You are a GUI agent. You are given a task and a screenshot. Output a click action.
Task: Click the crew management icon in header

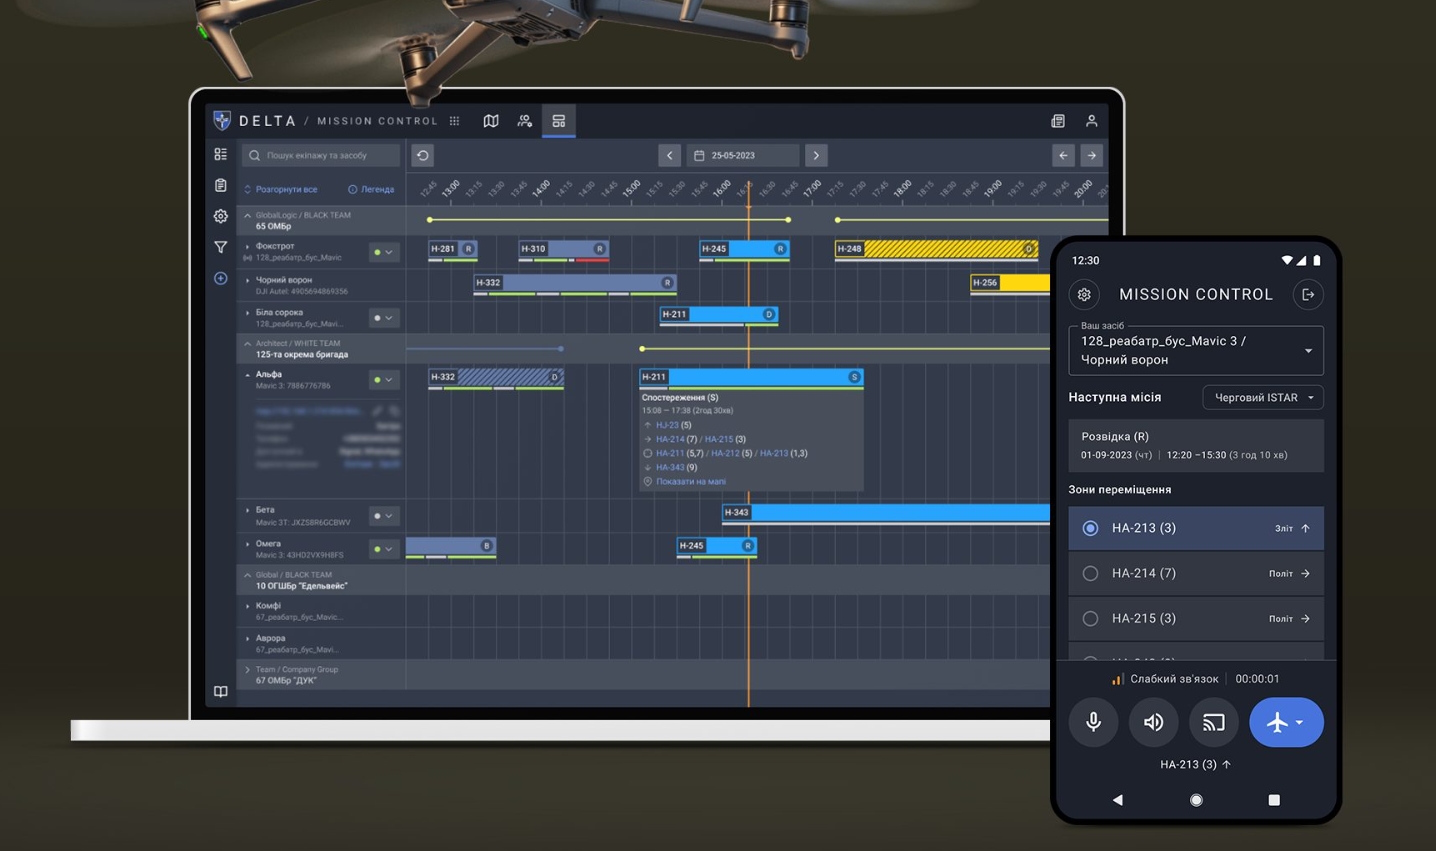coord(525,121)
